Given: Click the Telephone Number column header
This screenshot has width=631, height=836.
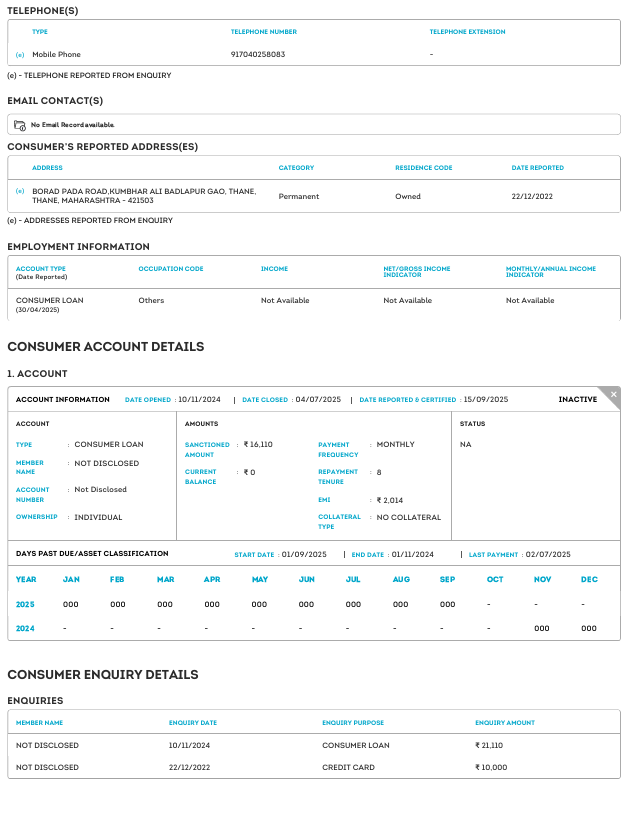Looking at the screenshot, I should pos(263,32).
